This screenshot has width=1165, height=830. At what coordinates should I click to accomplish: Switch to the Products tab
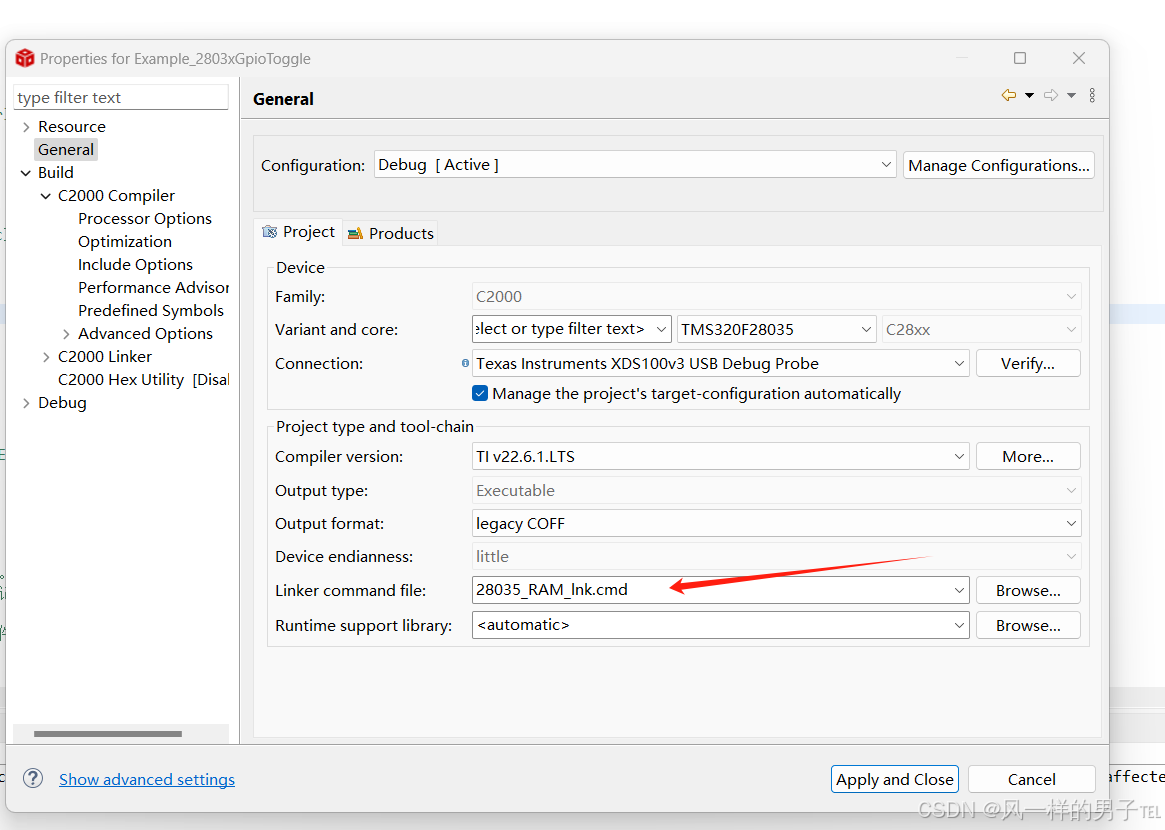(391, 233)
